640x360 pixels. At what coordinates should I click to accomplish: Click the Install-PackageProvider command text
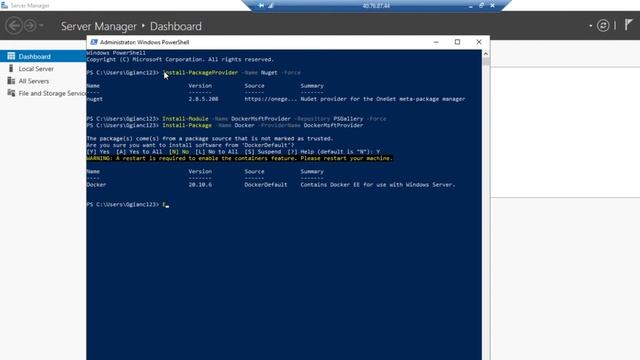[200, 72]
